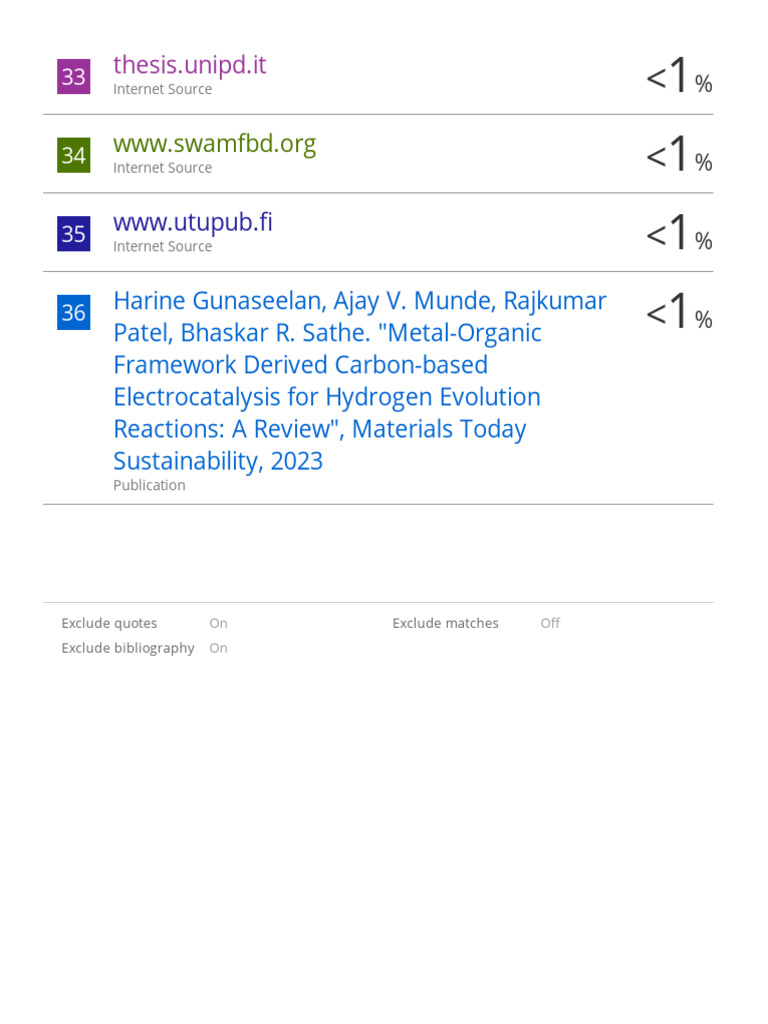Screen dimensions: 768x1024
Task: Click Internet Source label under thesis.unipd.it
Action: 162,89
